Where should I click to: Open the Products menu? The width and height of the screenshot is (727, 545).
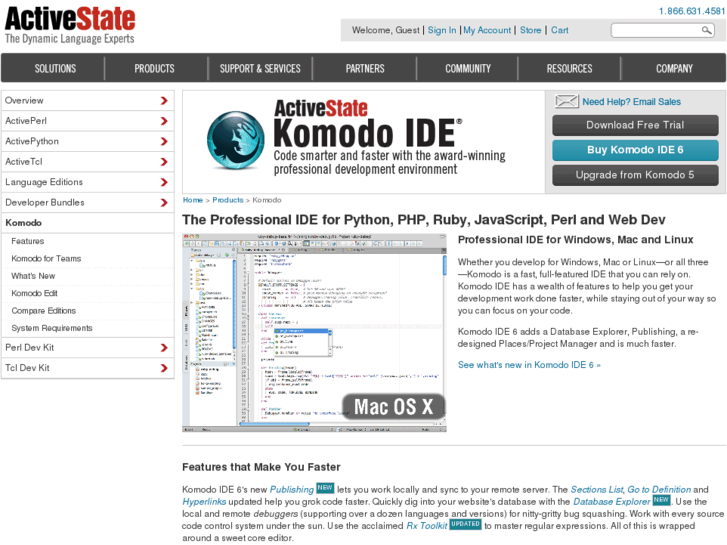(x=154, y=69)
